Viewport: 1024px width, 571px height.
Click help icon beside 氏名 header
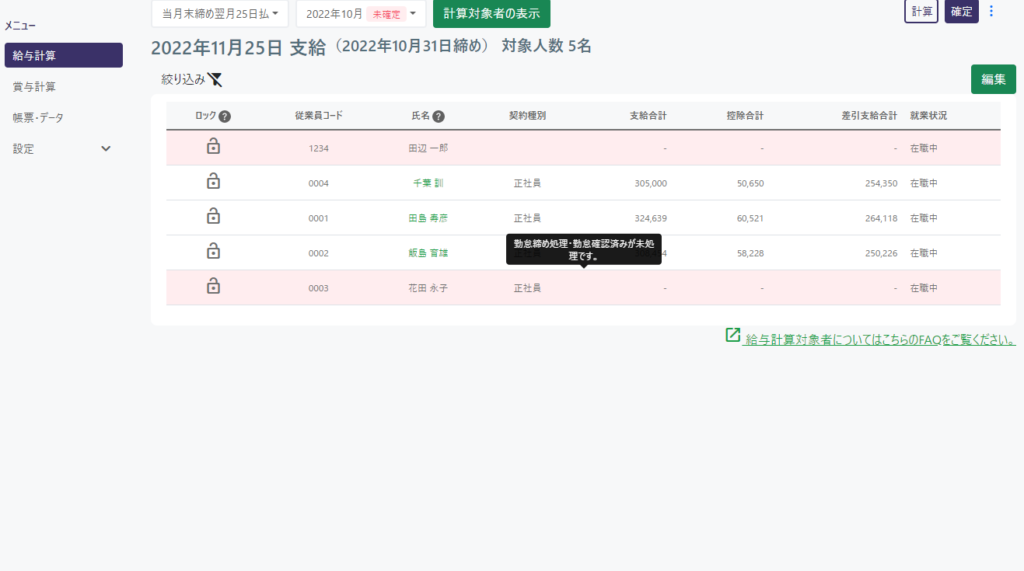(x=439, y=116)
